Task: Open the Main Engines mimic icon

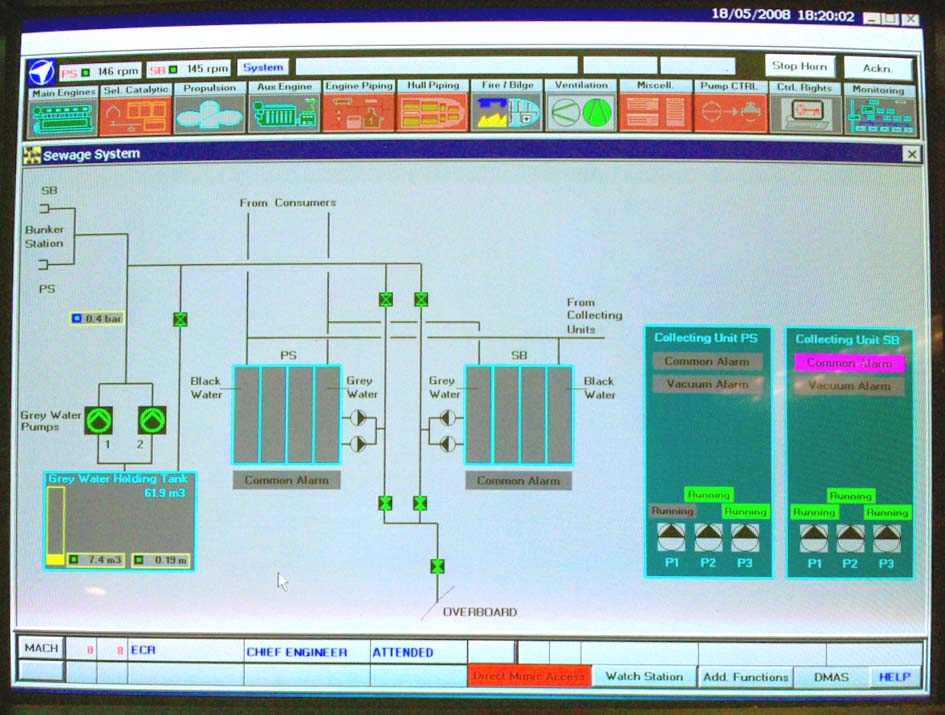Action: click(63, 115)
